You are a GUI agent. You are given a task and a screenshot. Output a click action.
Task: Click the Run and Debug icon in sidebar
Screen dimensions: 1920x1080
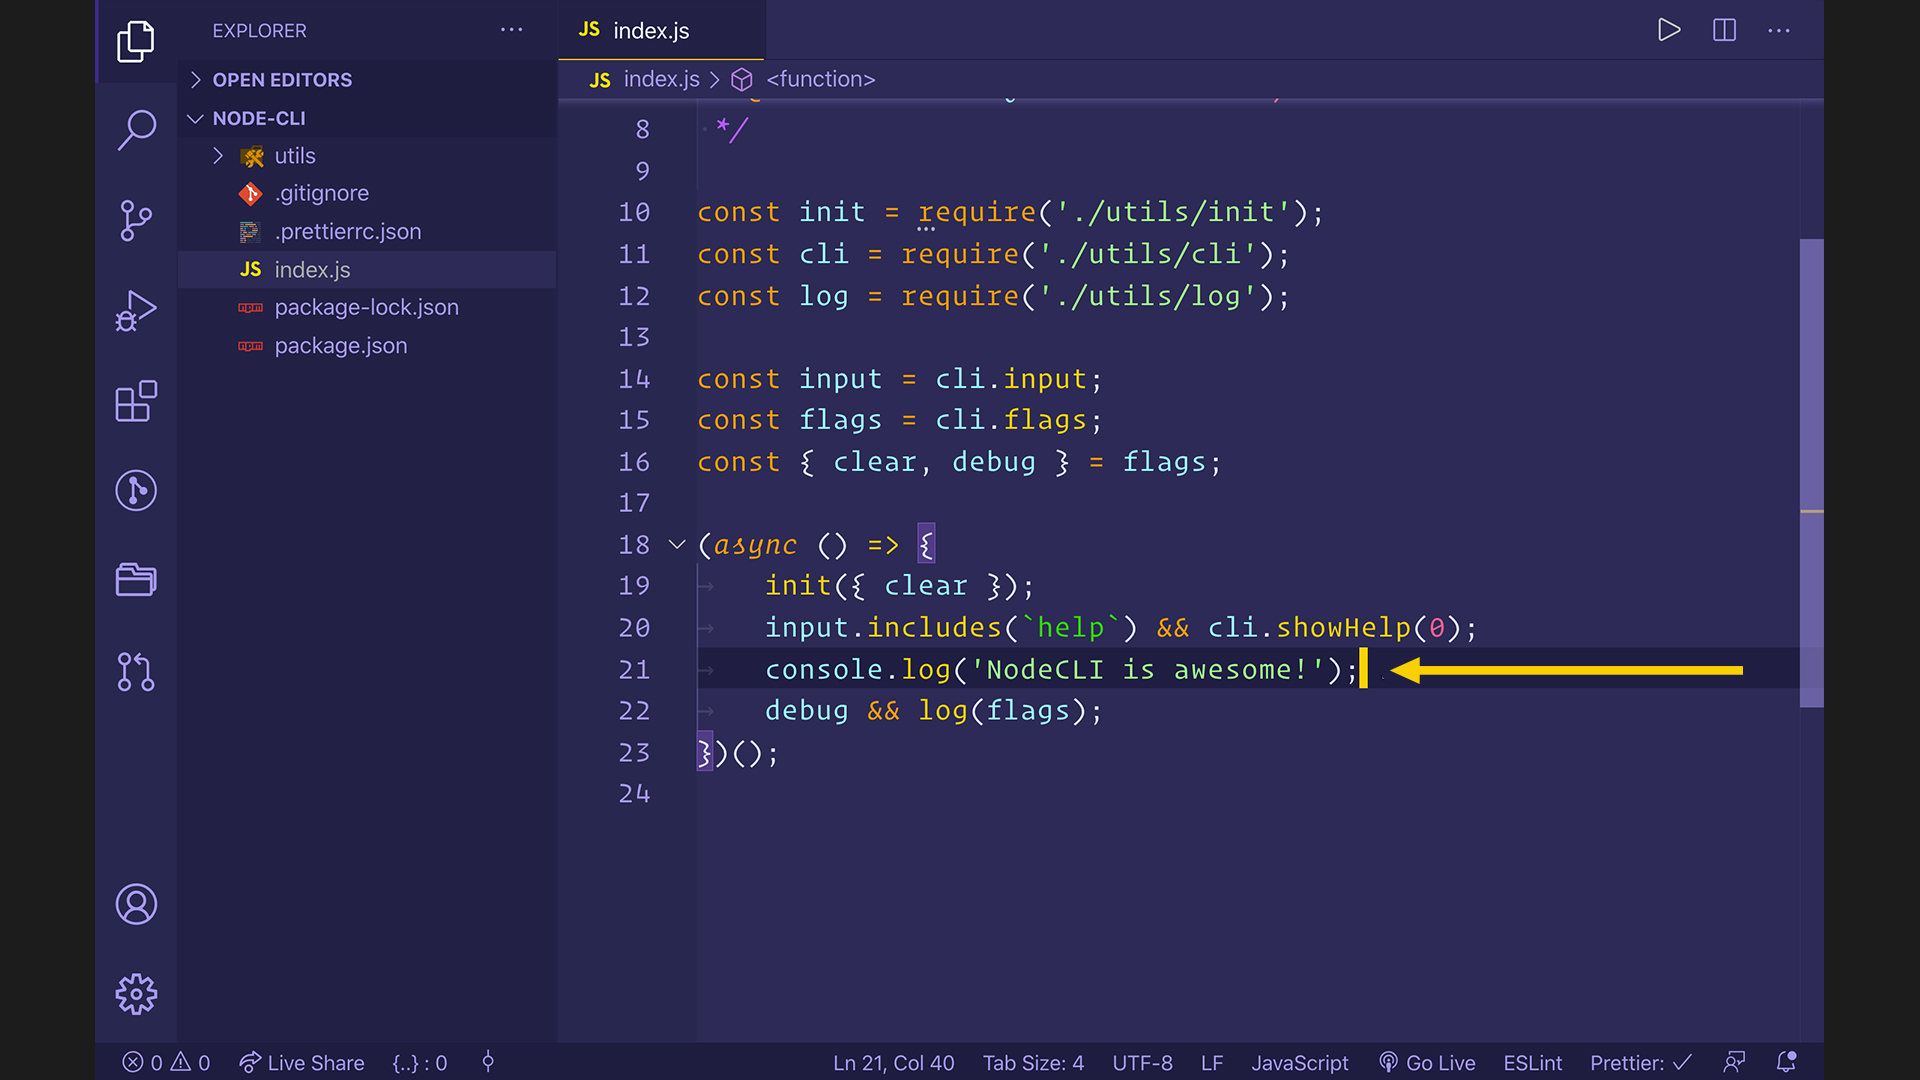(x=136, y=311)
